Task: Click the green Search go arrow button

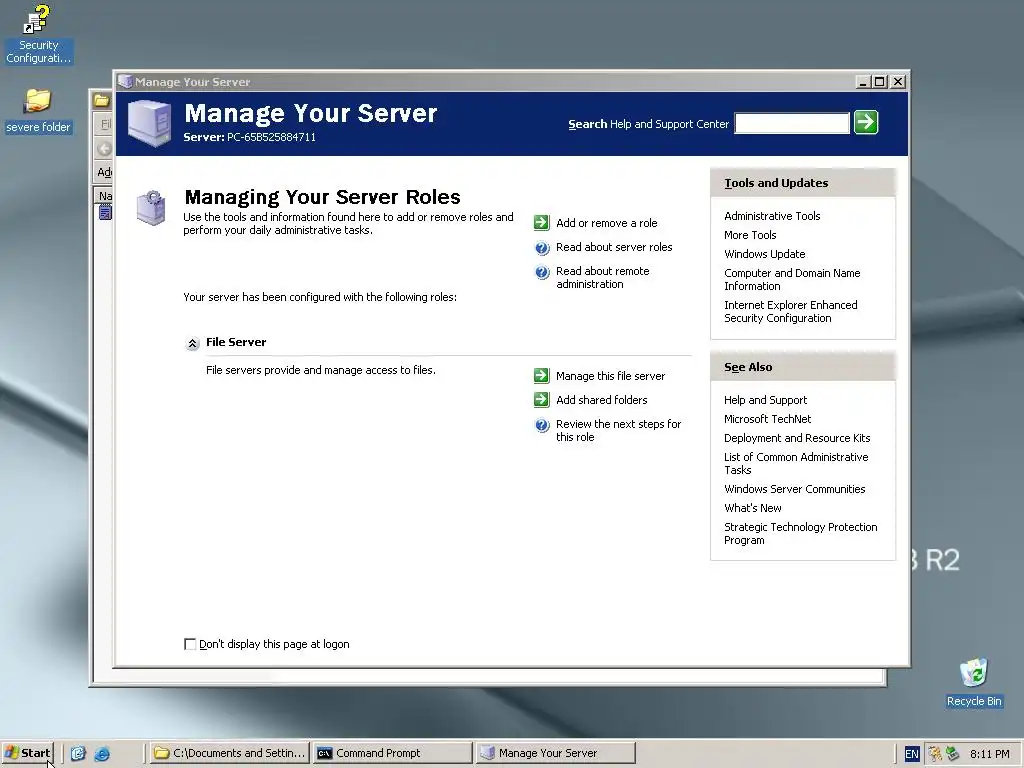Action: (x=866, y=122)
